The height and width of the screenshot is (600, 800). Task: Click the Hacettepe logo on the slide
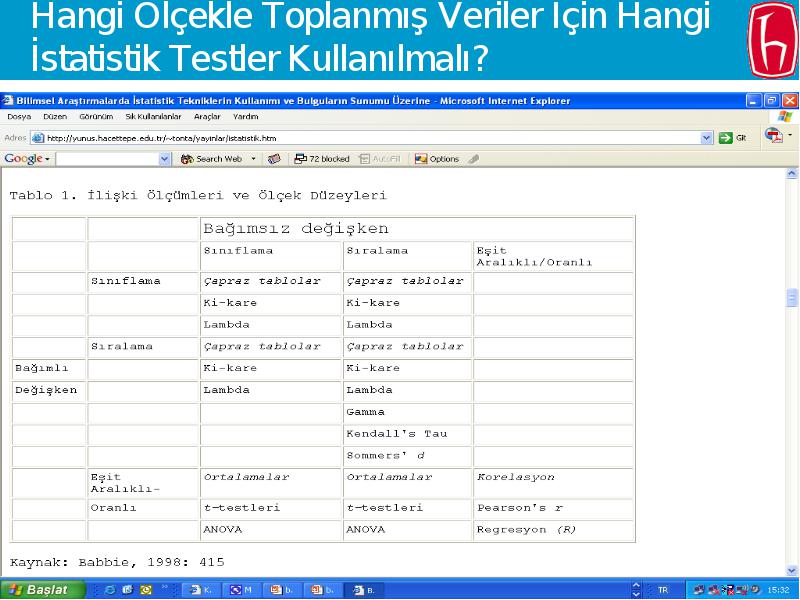[x=772, y=40]
